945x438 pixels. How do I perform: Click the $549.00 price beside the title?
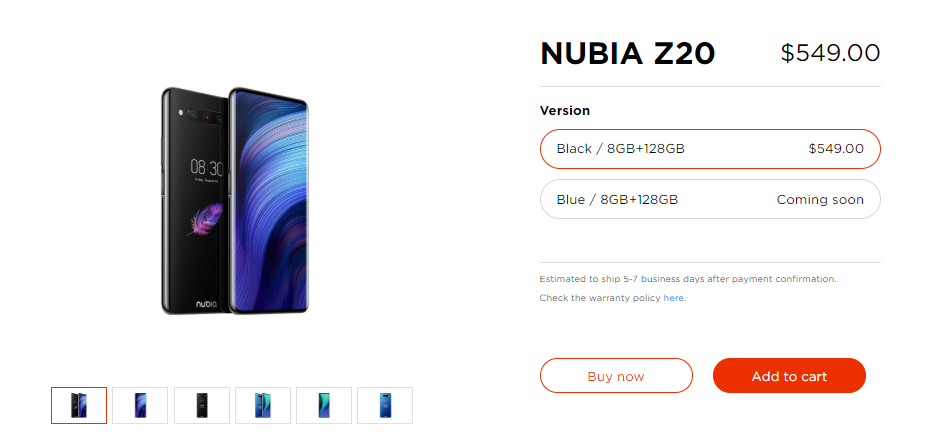830,54
